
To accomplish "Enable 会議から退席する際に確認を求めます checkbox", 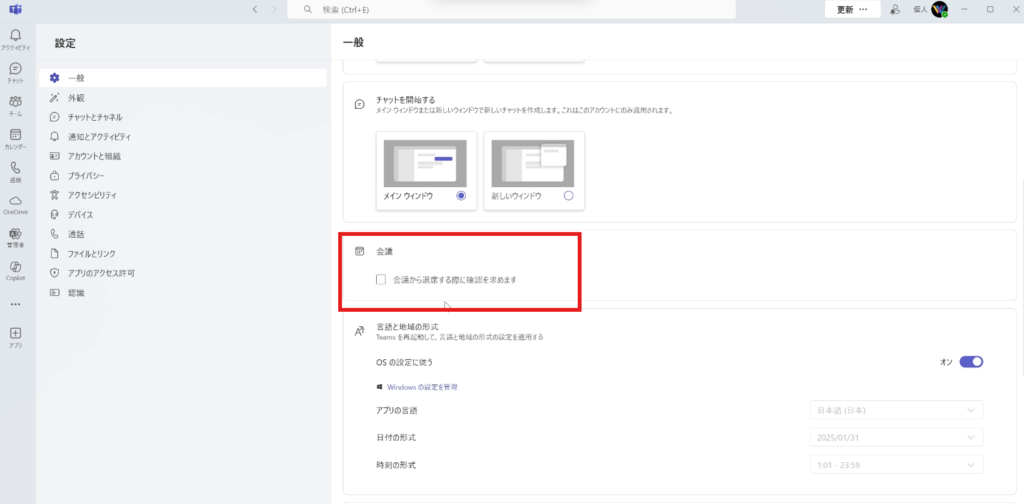I will [x=381, y=280].
